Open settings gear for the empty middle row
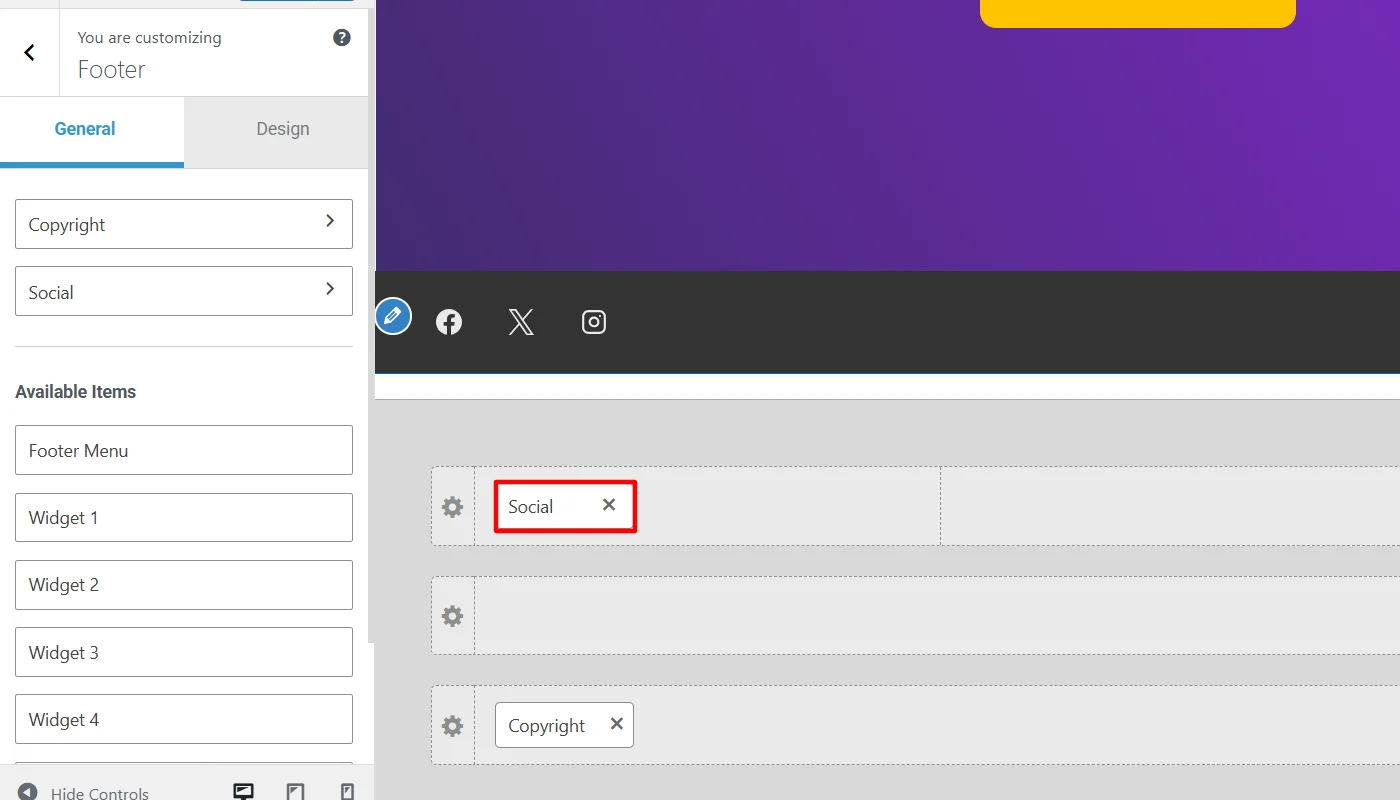This screenshot has width=1400, height=800. [x=453, y=616]
